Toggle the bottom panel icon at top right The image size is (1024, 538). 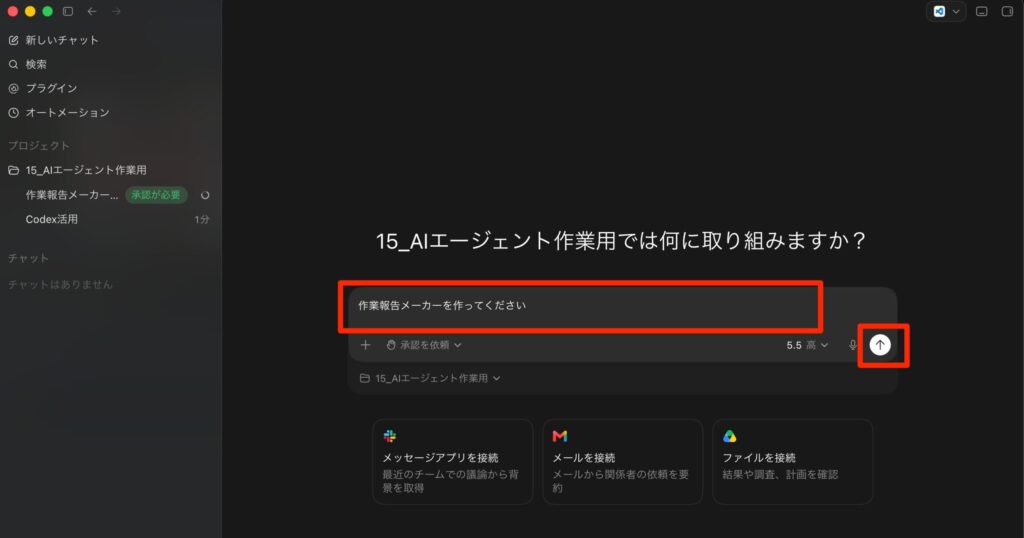pos(982,11)
